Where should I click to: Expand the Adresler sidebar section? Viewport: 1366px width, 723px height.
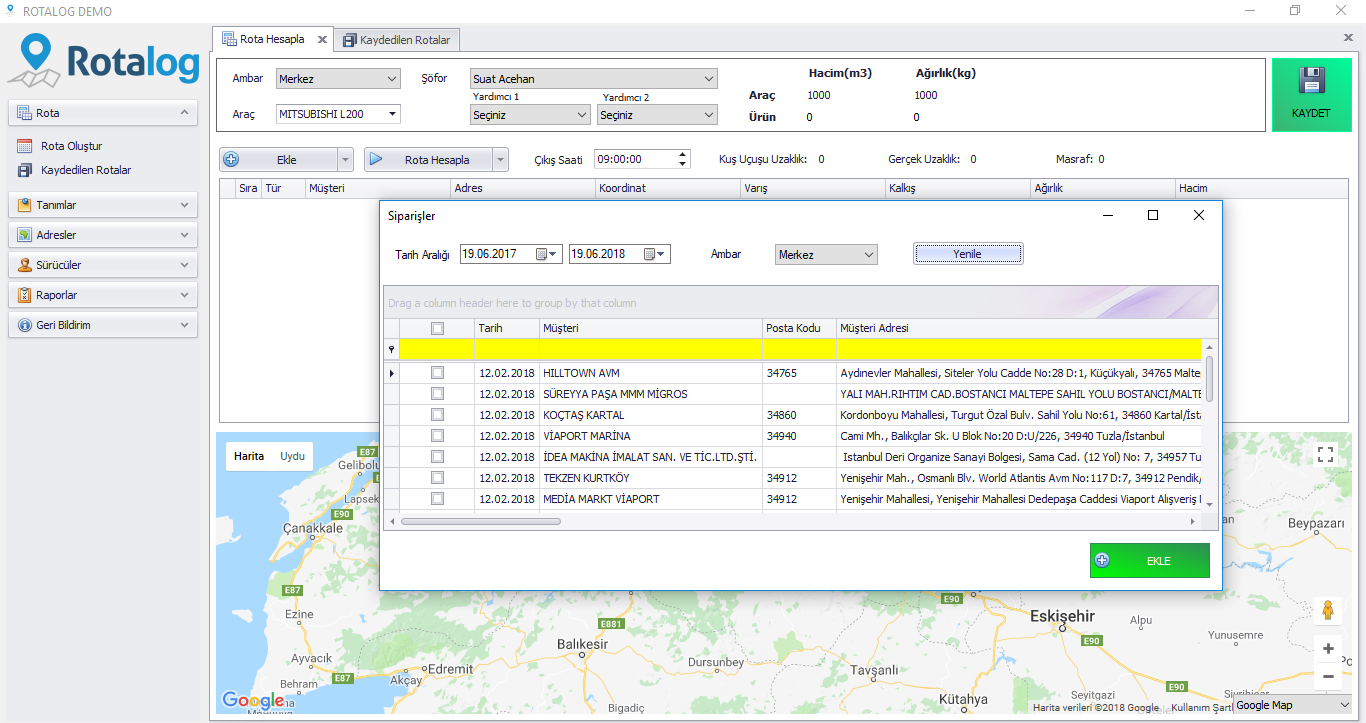coord(103,235)
